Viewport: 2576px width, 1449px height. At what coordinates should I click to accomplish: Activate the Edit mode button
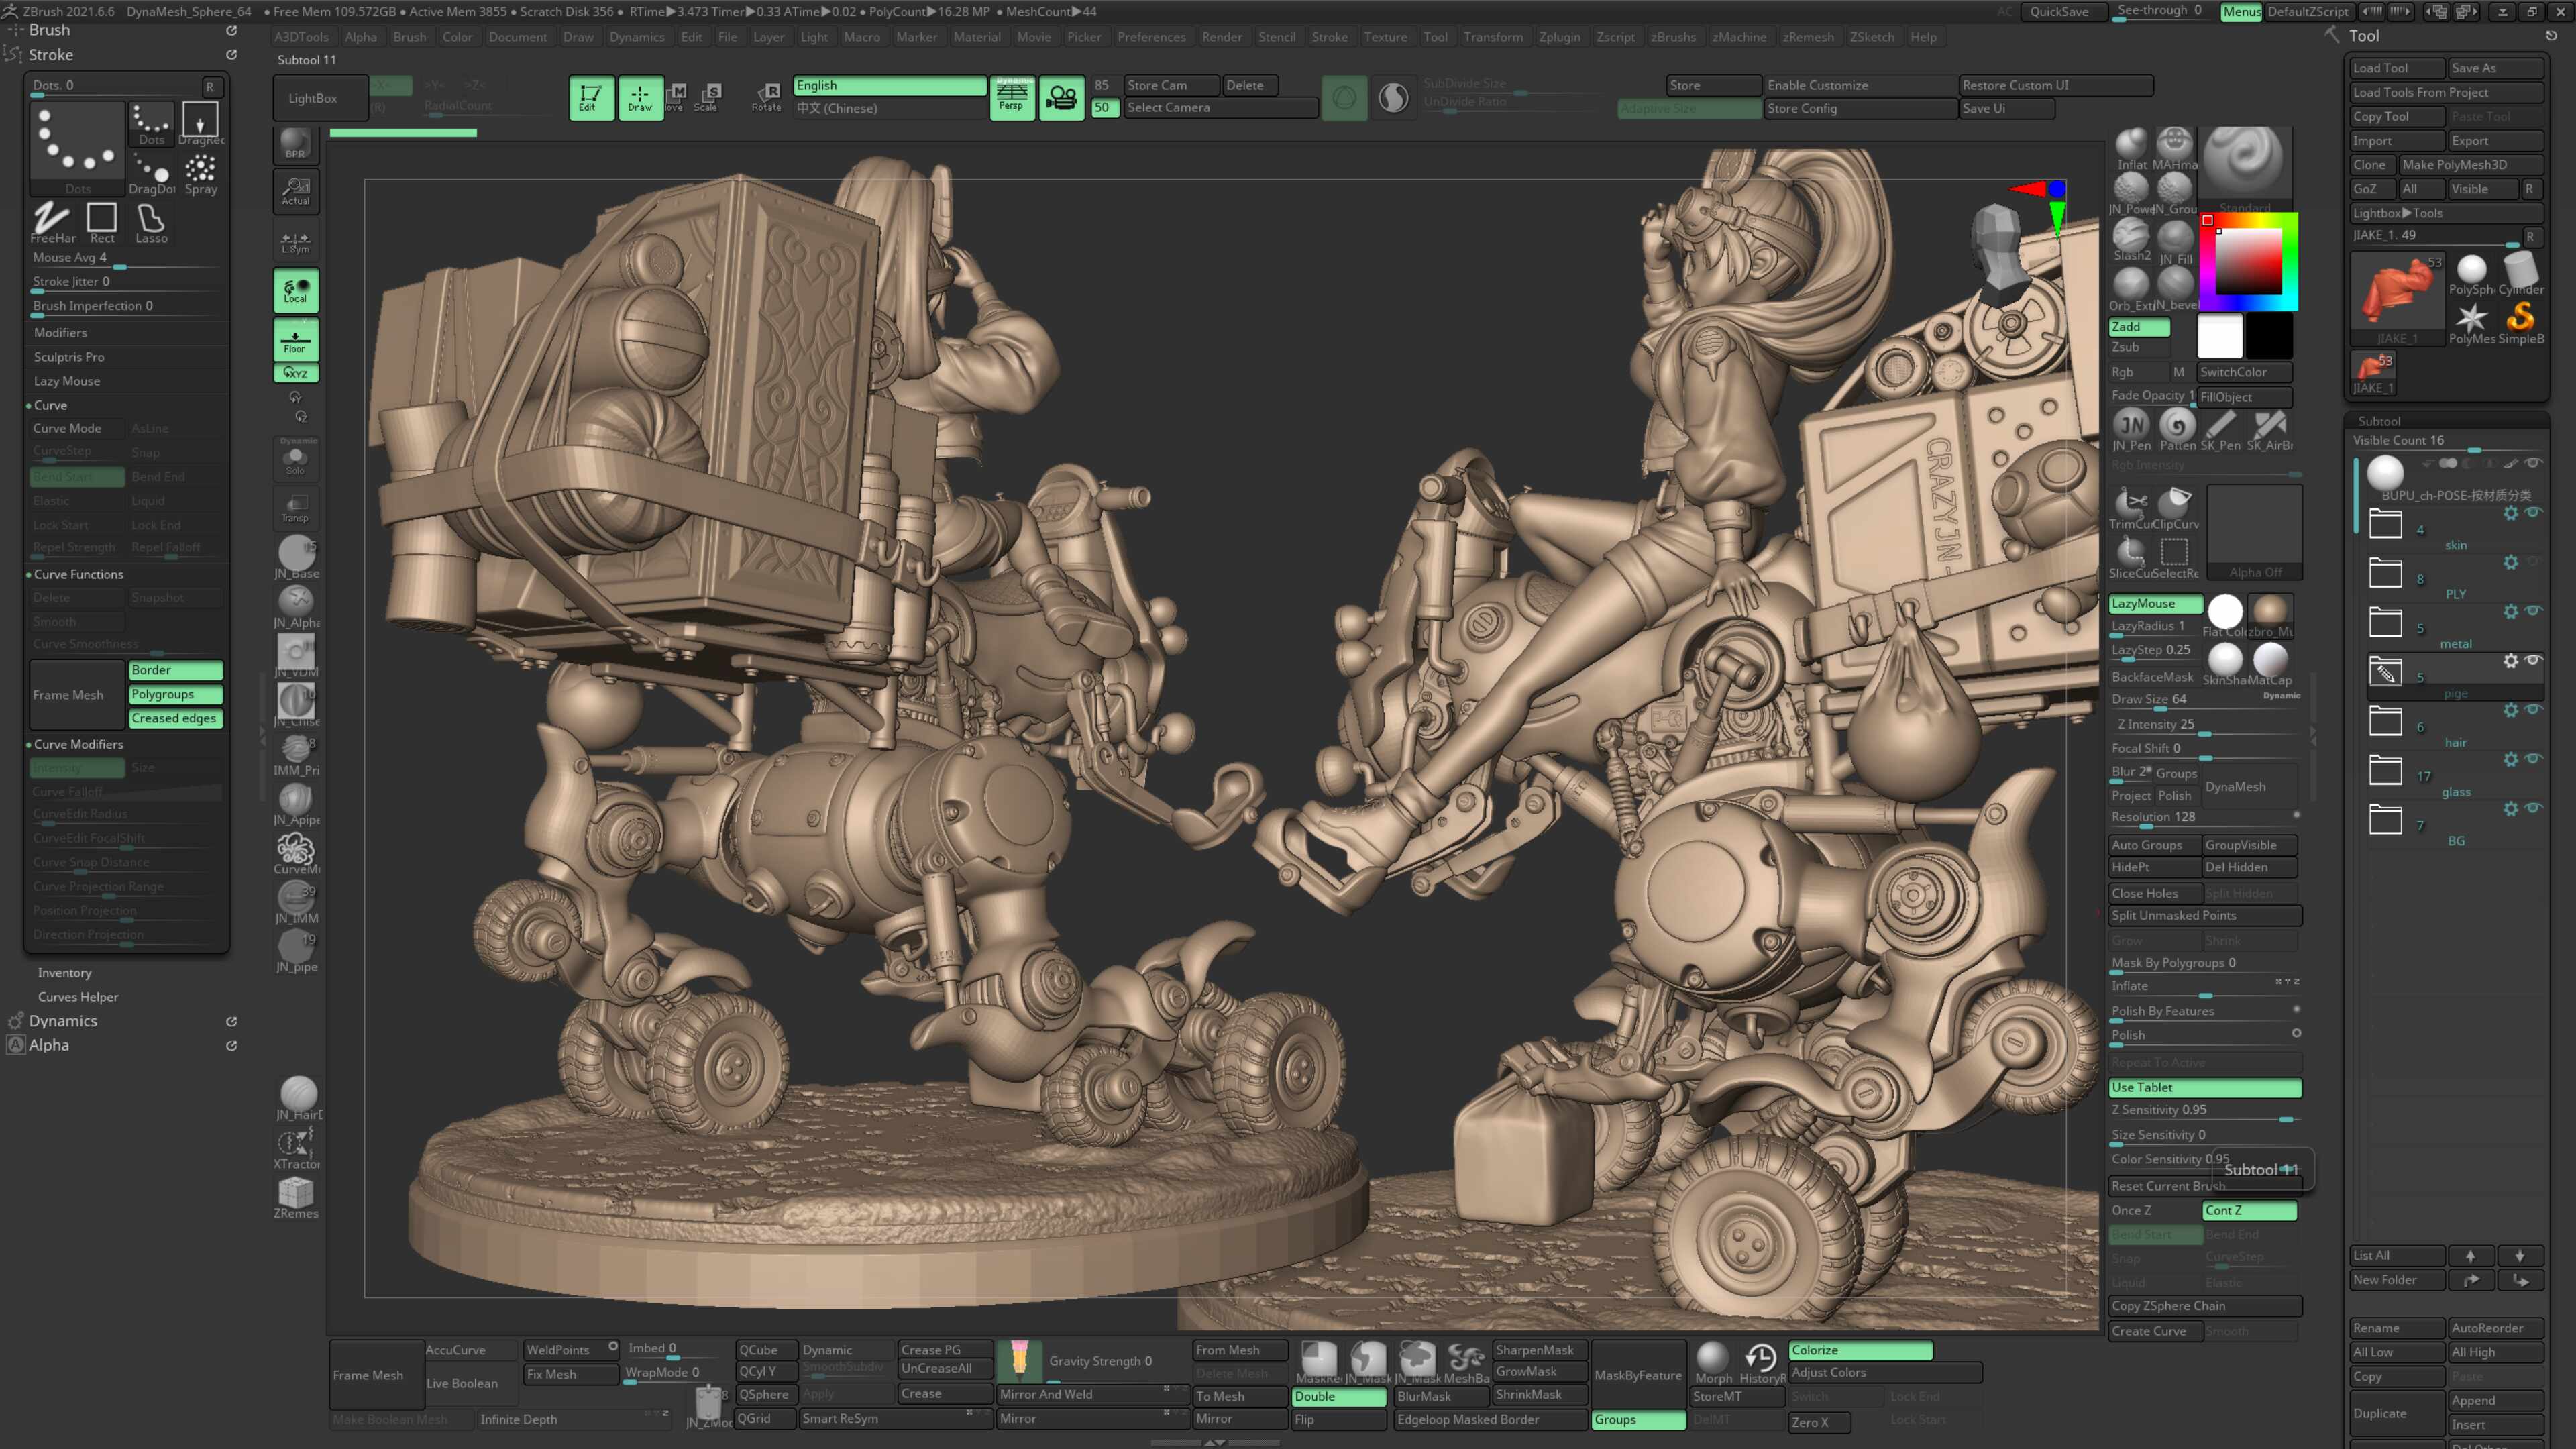coord(590,98)
